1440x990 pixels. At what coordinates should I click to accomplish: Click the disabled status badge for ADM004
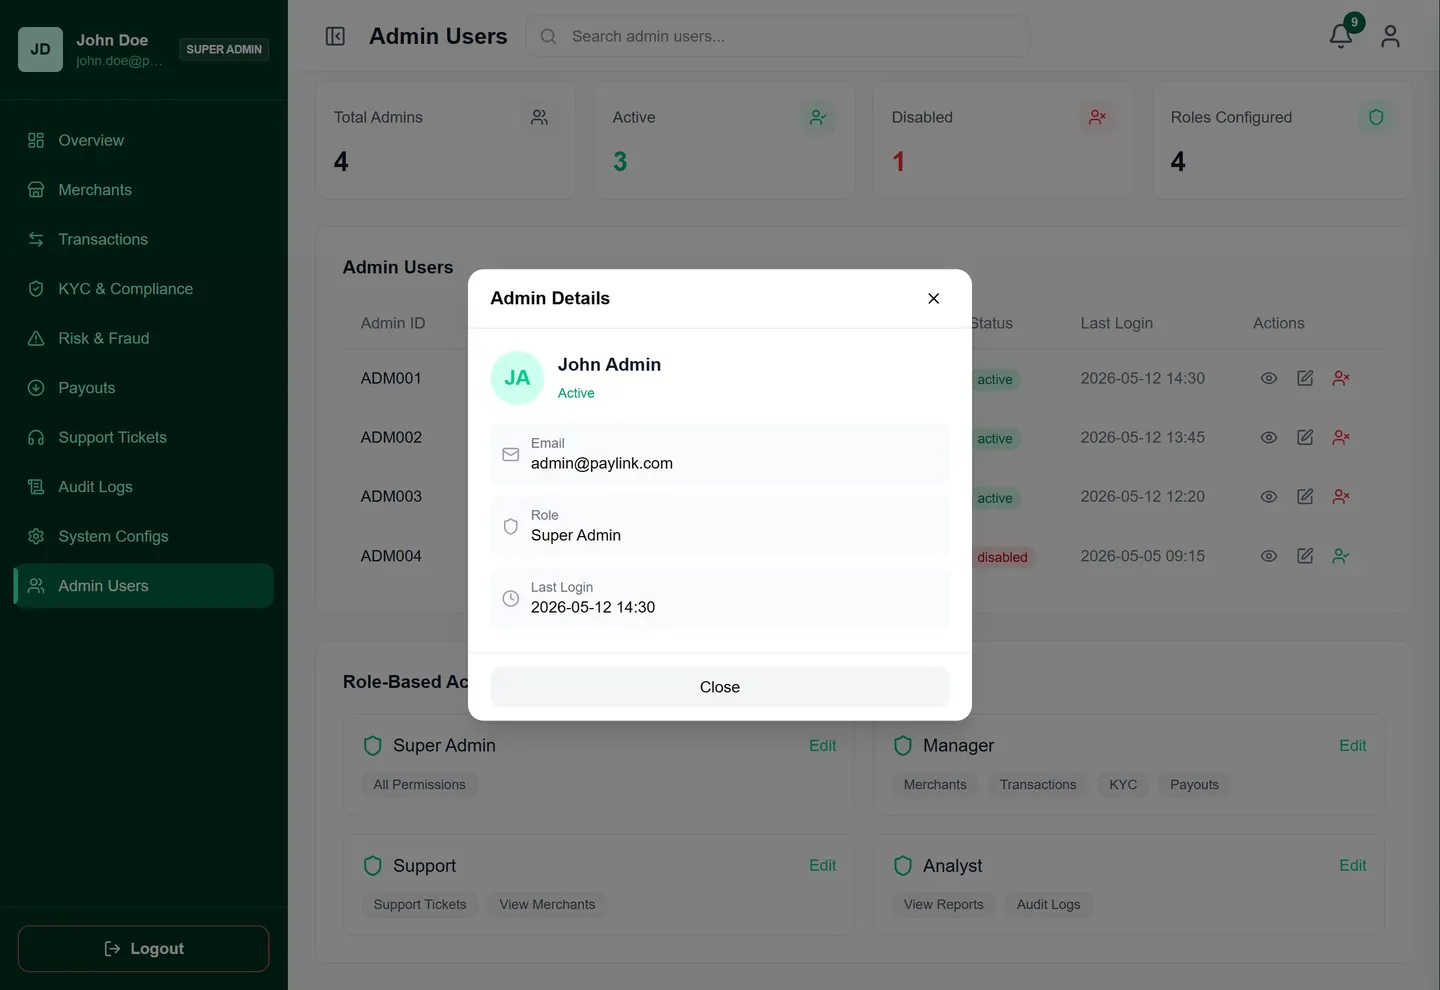coord(1002,557)
